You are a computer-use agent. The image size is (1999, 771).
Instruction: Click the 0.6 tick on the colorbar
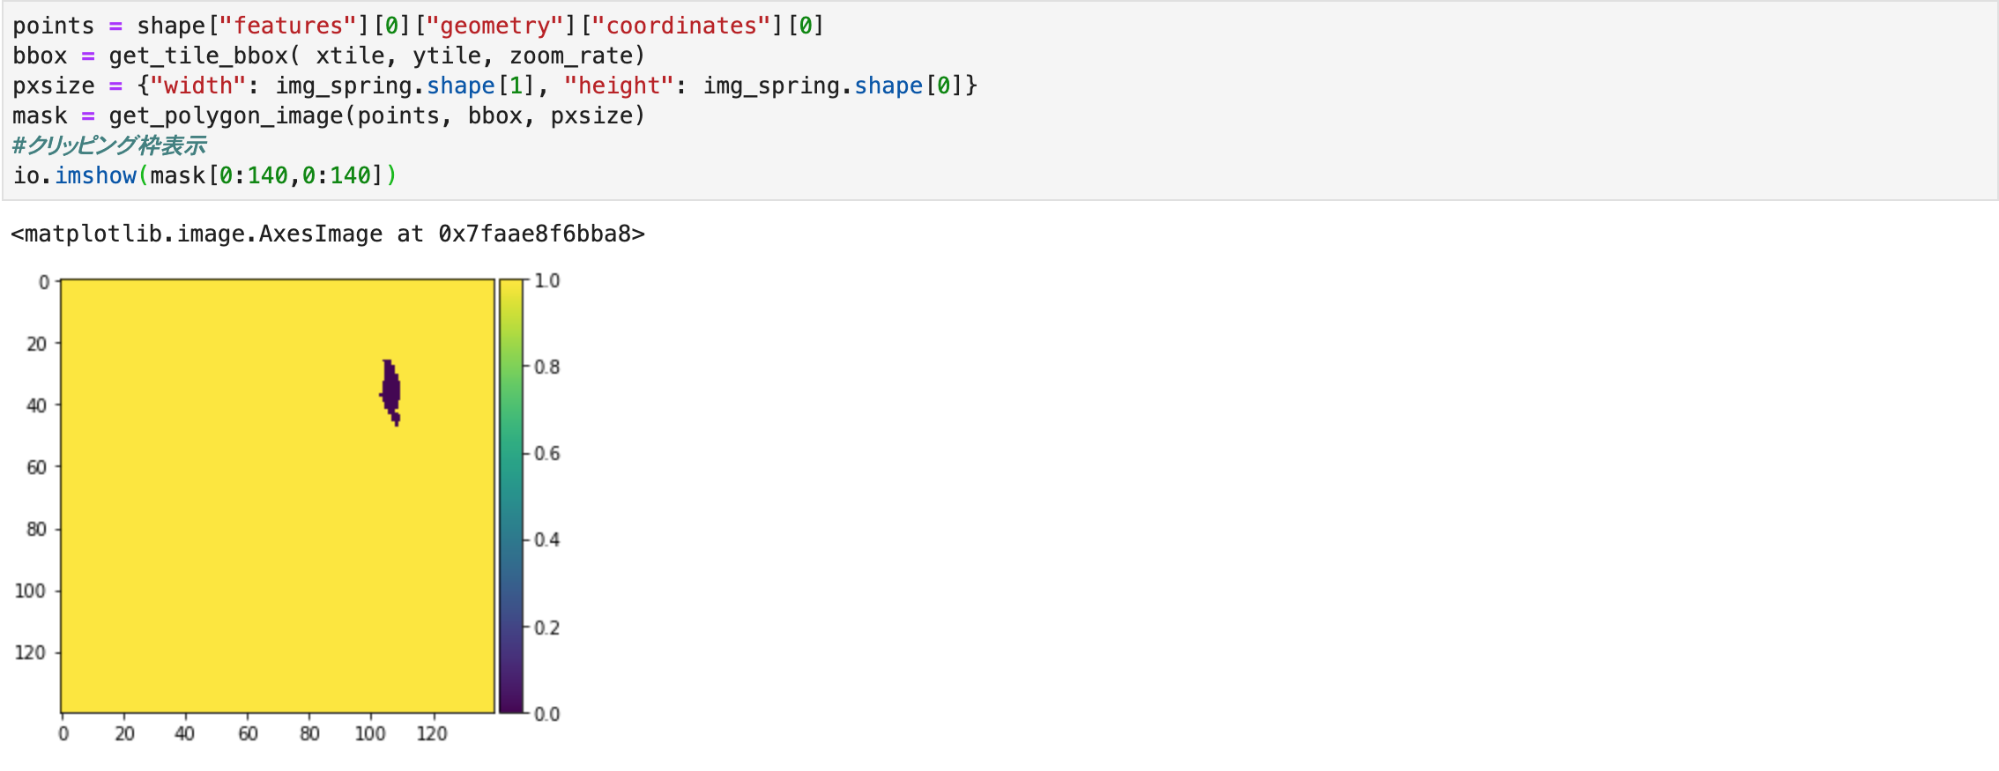[x=547, y=454]
